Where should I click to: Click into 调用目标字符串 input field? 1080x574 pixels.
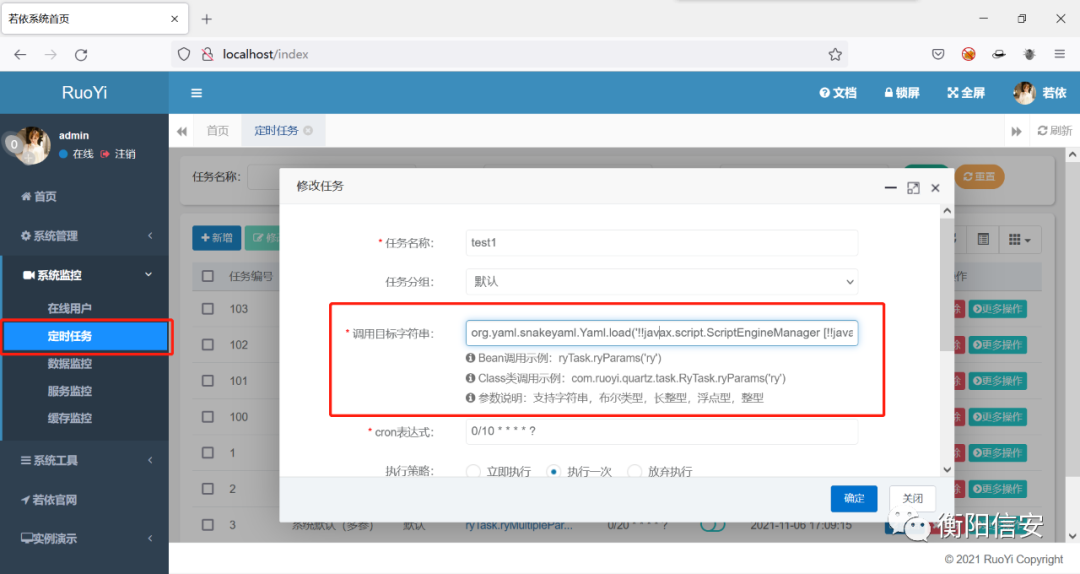(x=662, y=333)
